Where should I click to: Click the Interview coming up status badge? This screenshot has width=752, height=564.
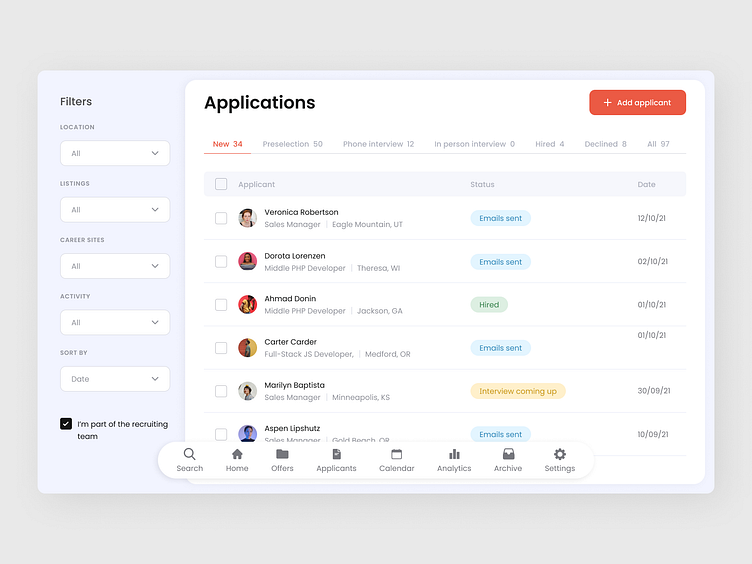point(518,391)
